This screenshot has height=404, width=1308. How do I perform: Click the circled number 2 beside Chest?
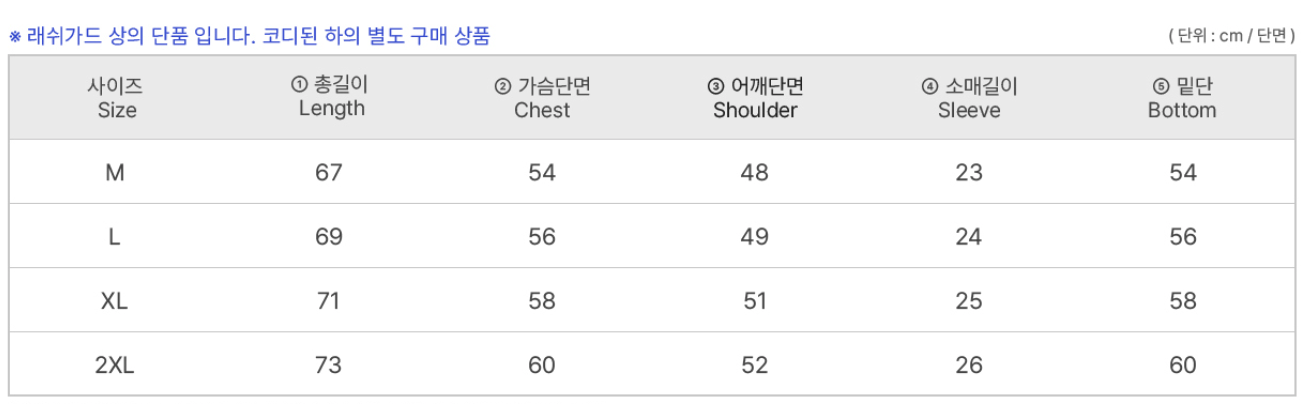click(x=503, y=86)
